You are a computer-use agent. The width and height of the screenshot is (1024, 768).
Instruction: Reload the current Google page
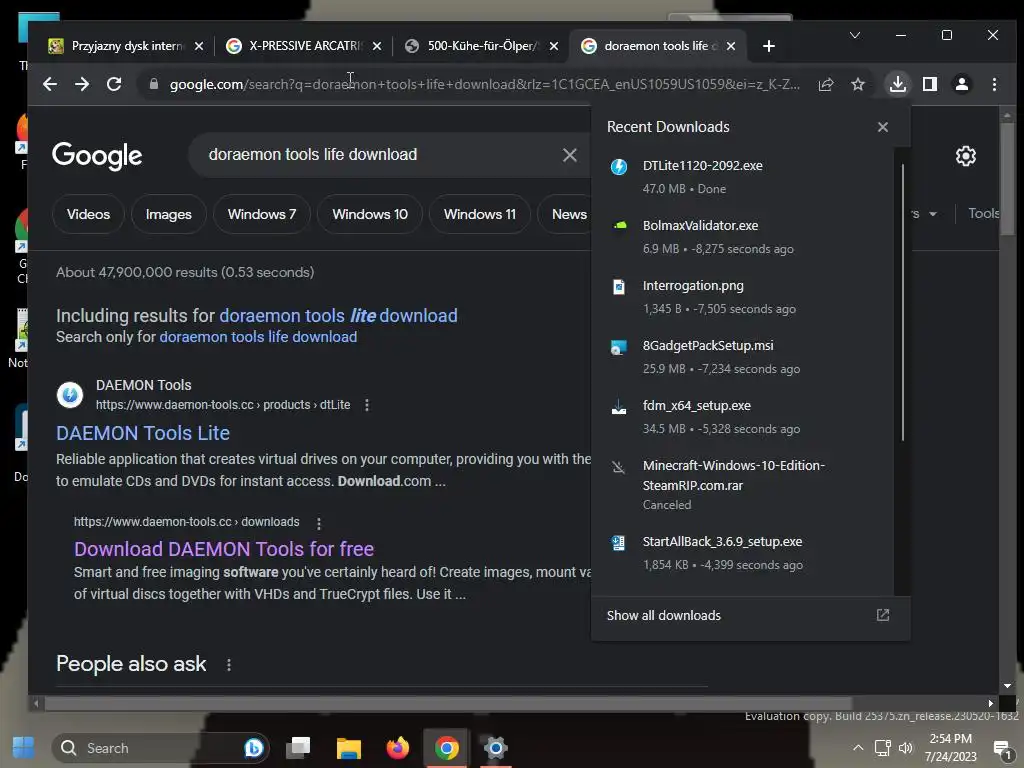pos(114,84)
